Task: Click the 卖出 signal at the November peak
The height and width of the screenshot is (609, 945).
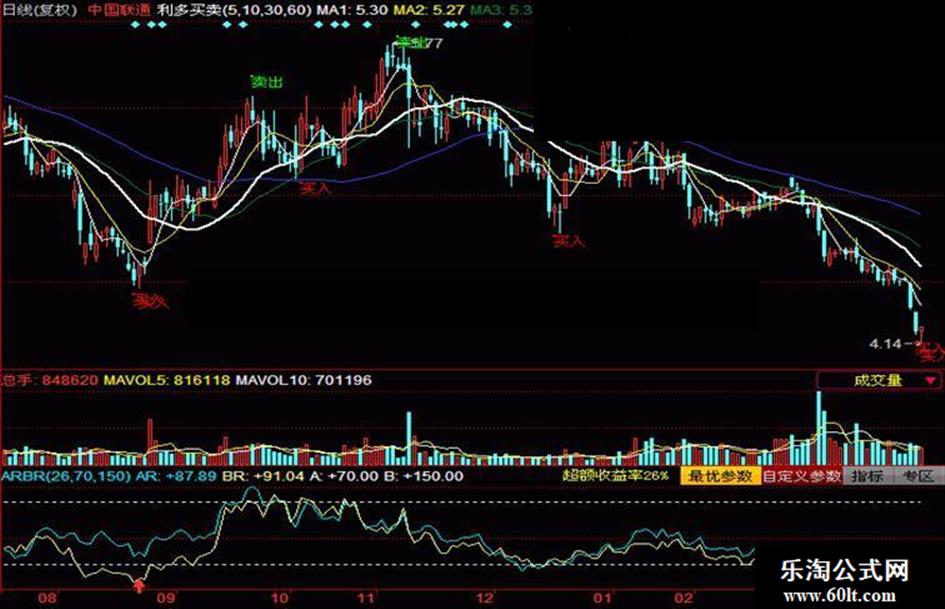Action: (410, 42)
